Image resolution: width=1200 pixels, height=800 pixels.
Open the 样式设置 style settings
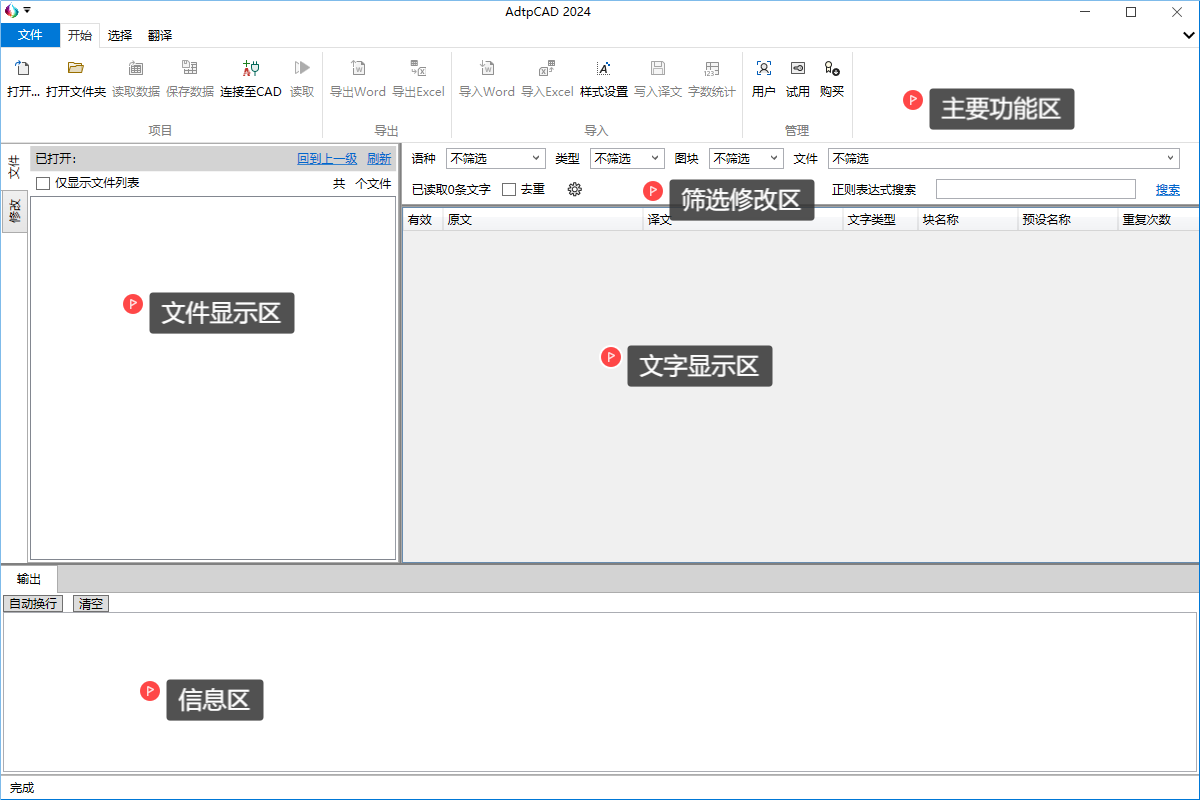603,69
